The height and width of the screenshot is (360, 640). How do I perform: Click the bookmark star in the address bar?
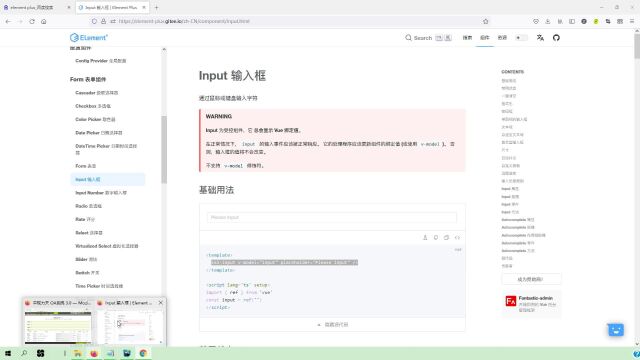(x=485, y=21)
